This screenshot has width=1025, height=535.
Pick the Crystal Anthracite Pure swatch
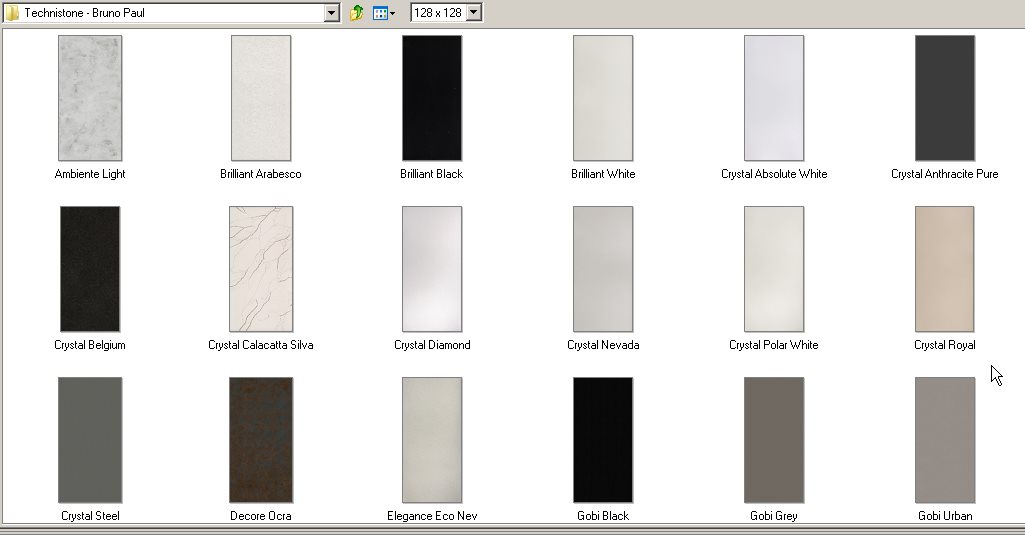945,98
